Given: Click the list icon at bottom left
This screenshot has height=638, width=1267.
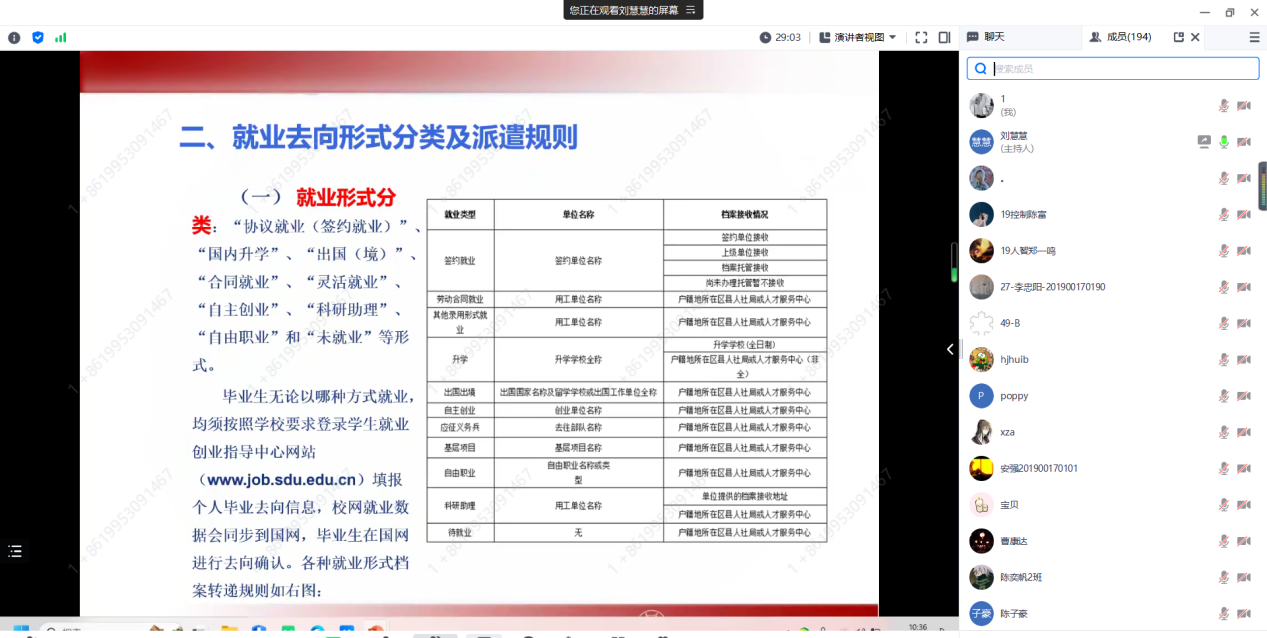Looking at the screenshot, I should (15, 551).
